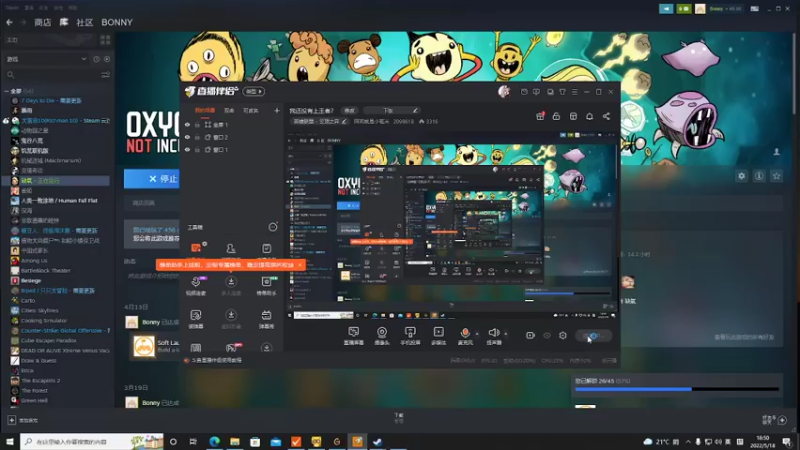Toggle visibility of 全屏 1 source
Viewport: 800px width, 450px height.
[x=187, y=124]
